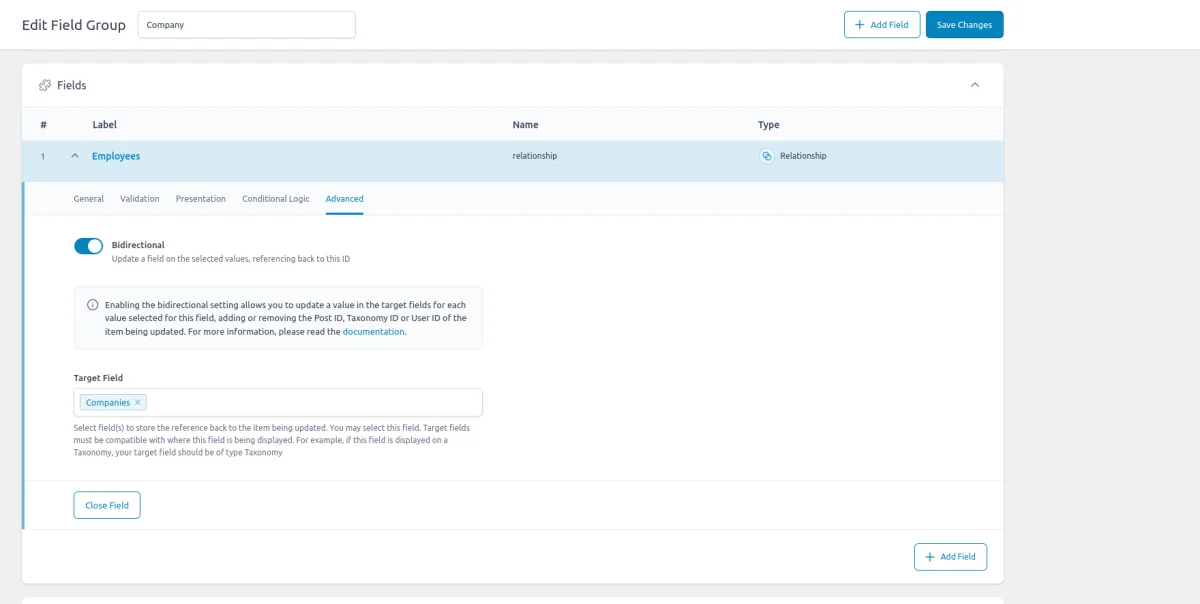The width and height of the screenshot is (1200, 604).
Task: Click the 'relationship' field name cell
Action: click(x=535, y=156)
